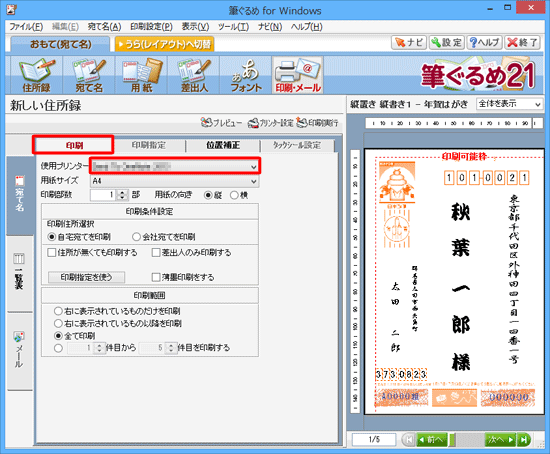Select the おもて(宛て名) tab

coord(60,44)
